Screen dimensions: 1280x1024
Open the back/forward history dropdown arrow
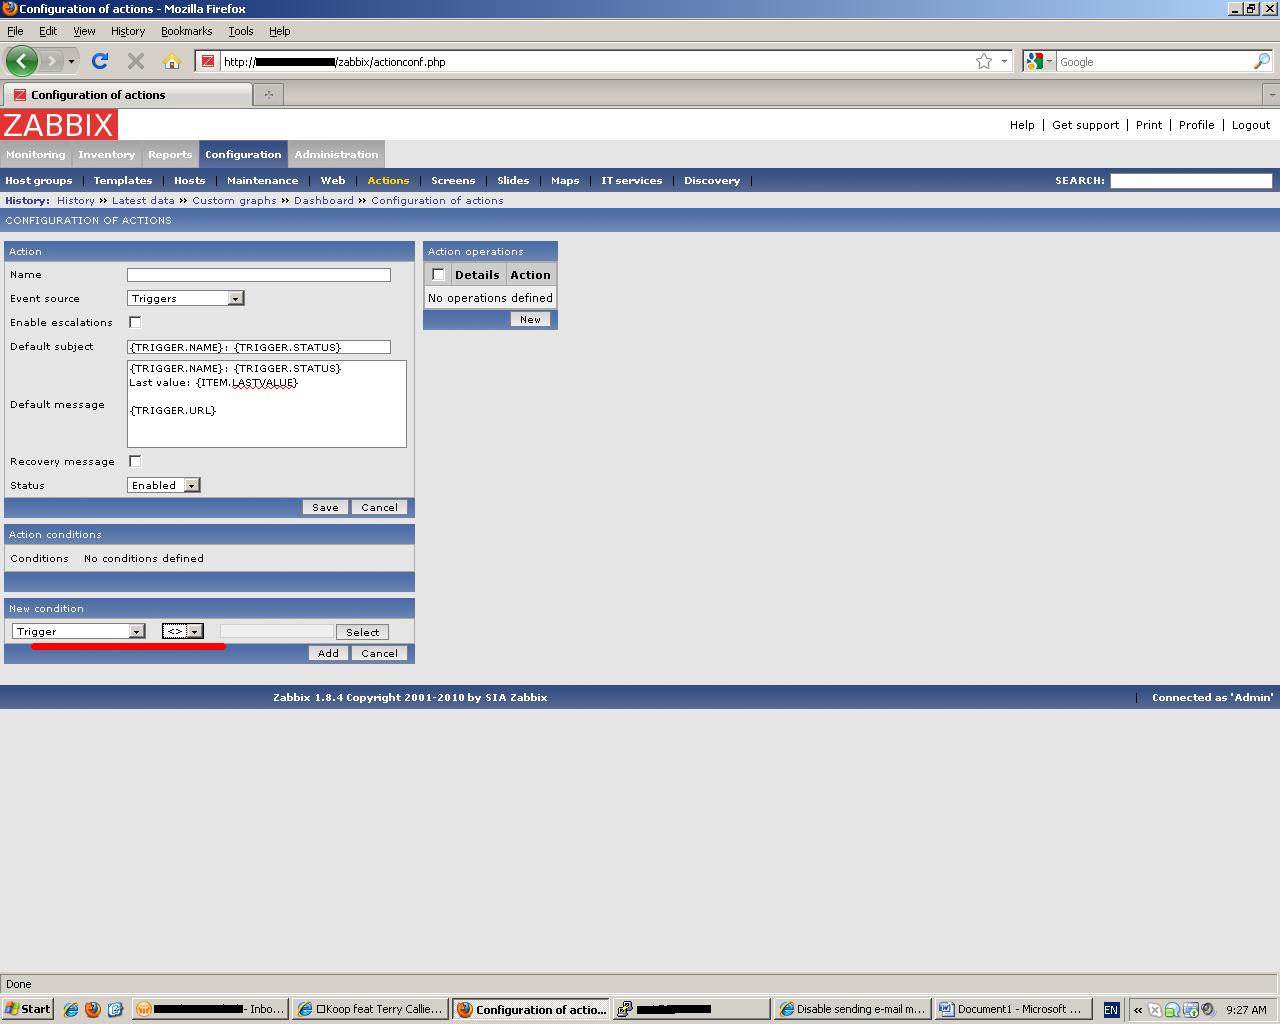coord(71,61)
